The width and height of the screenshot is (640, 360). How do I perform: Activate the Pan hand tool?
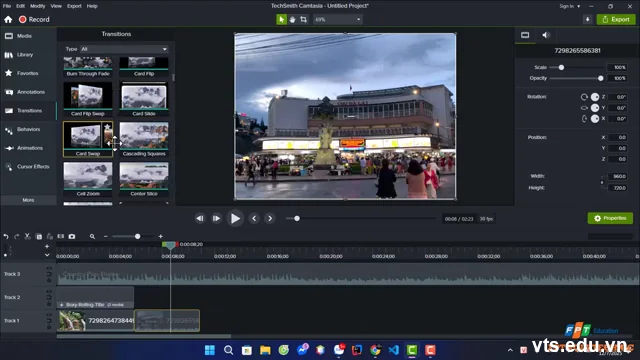tap(292, 19)
